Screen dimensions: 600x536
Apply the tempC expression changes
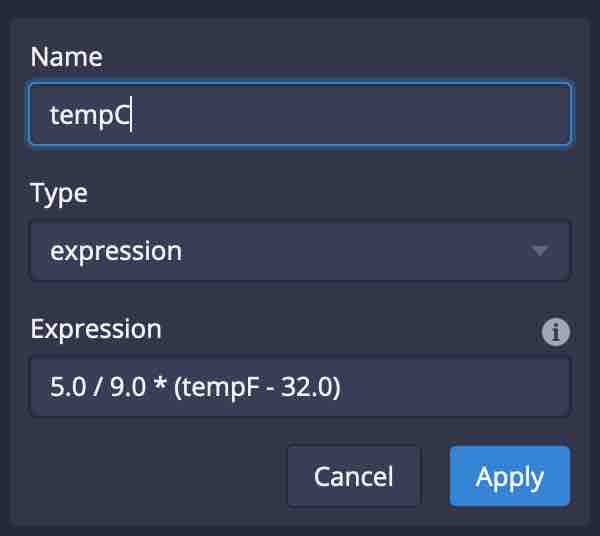click(510, 477)
